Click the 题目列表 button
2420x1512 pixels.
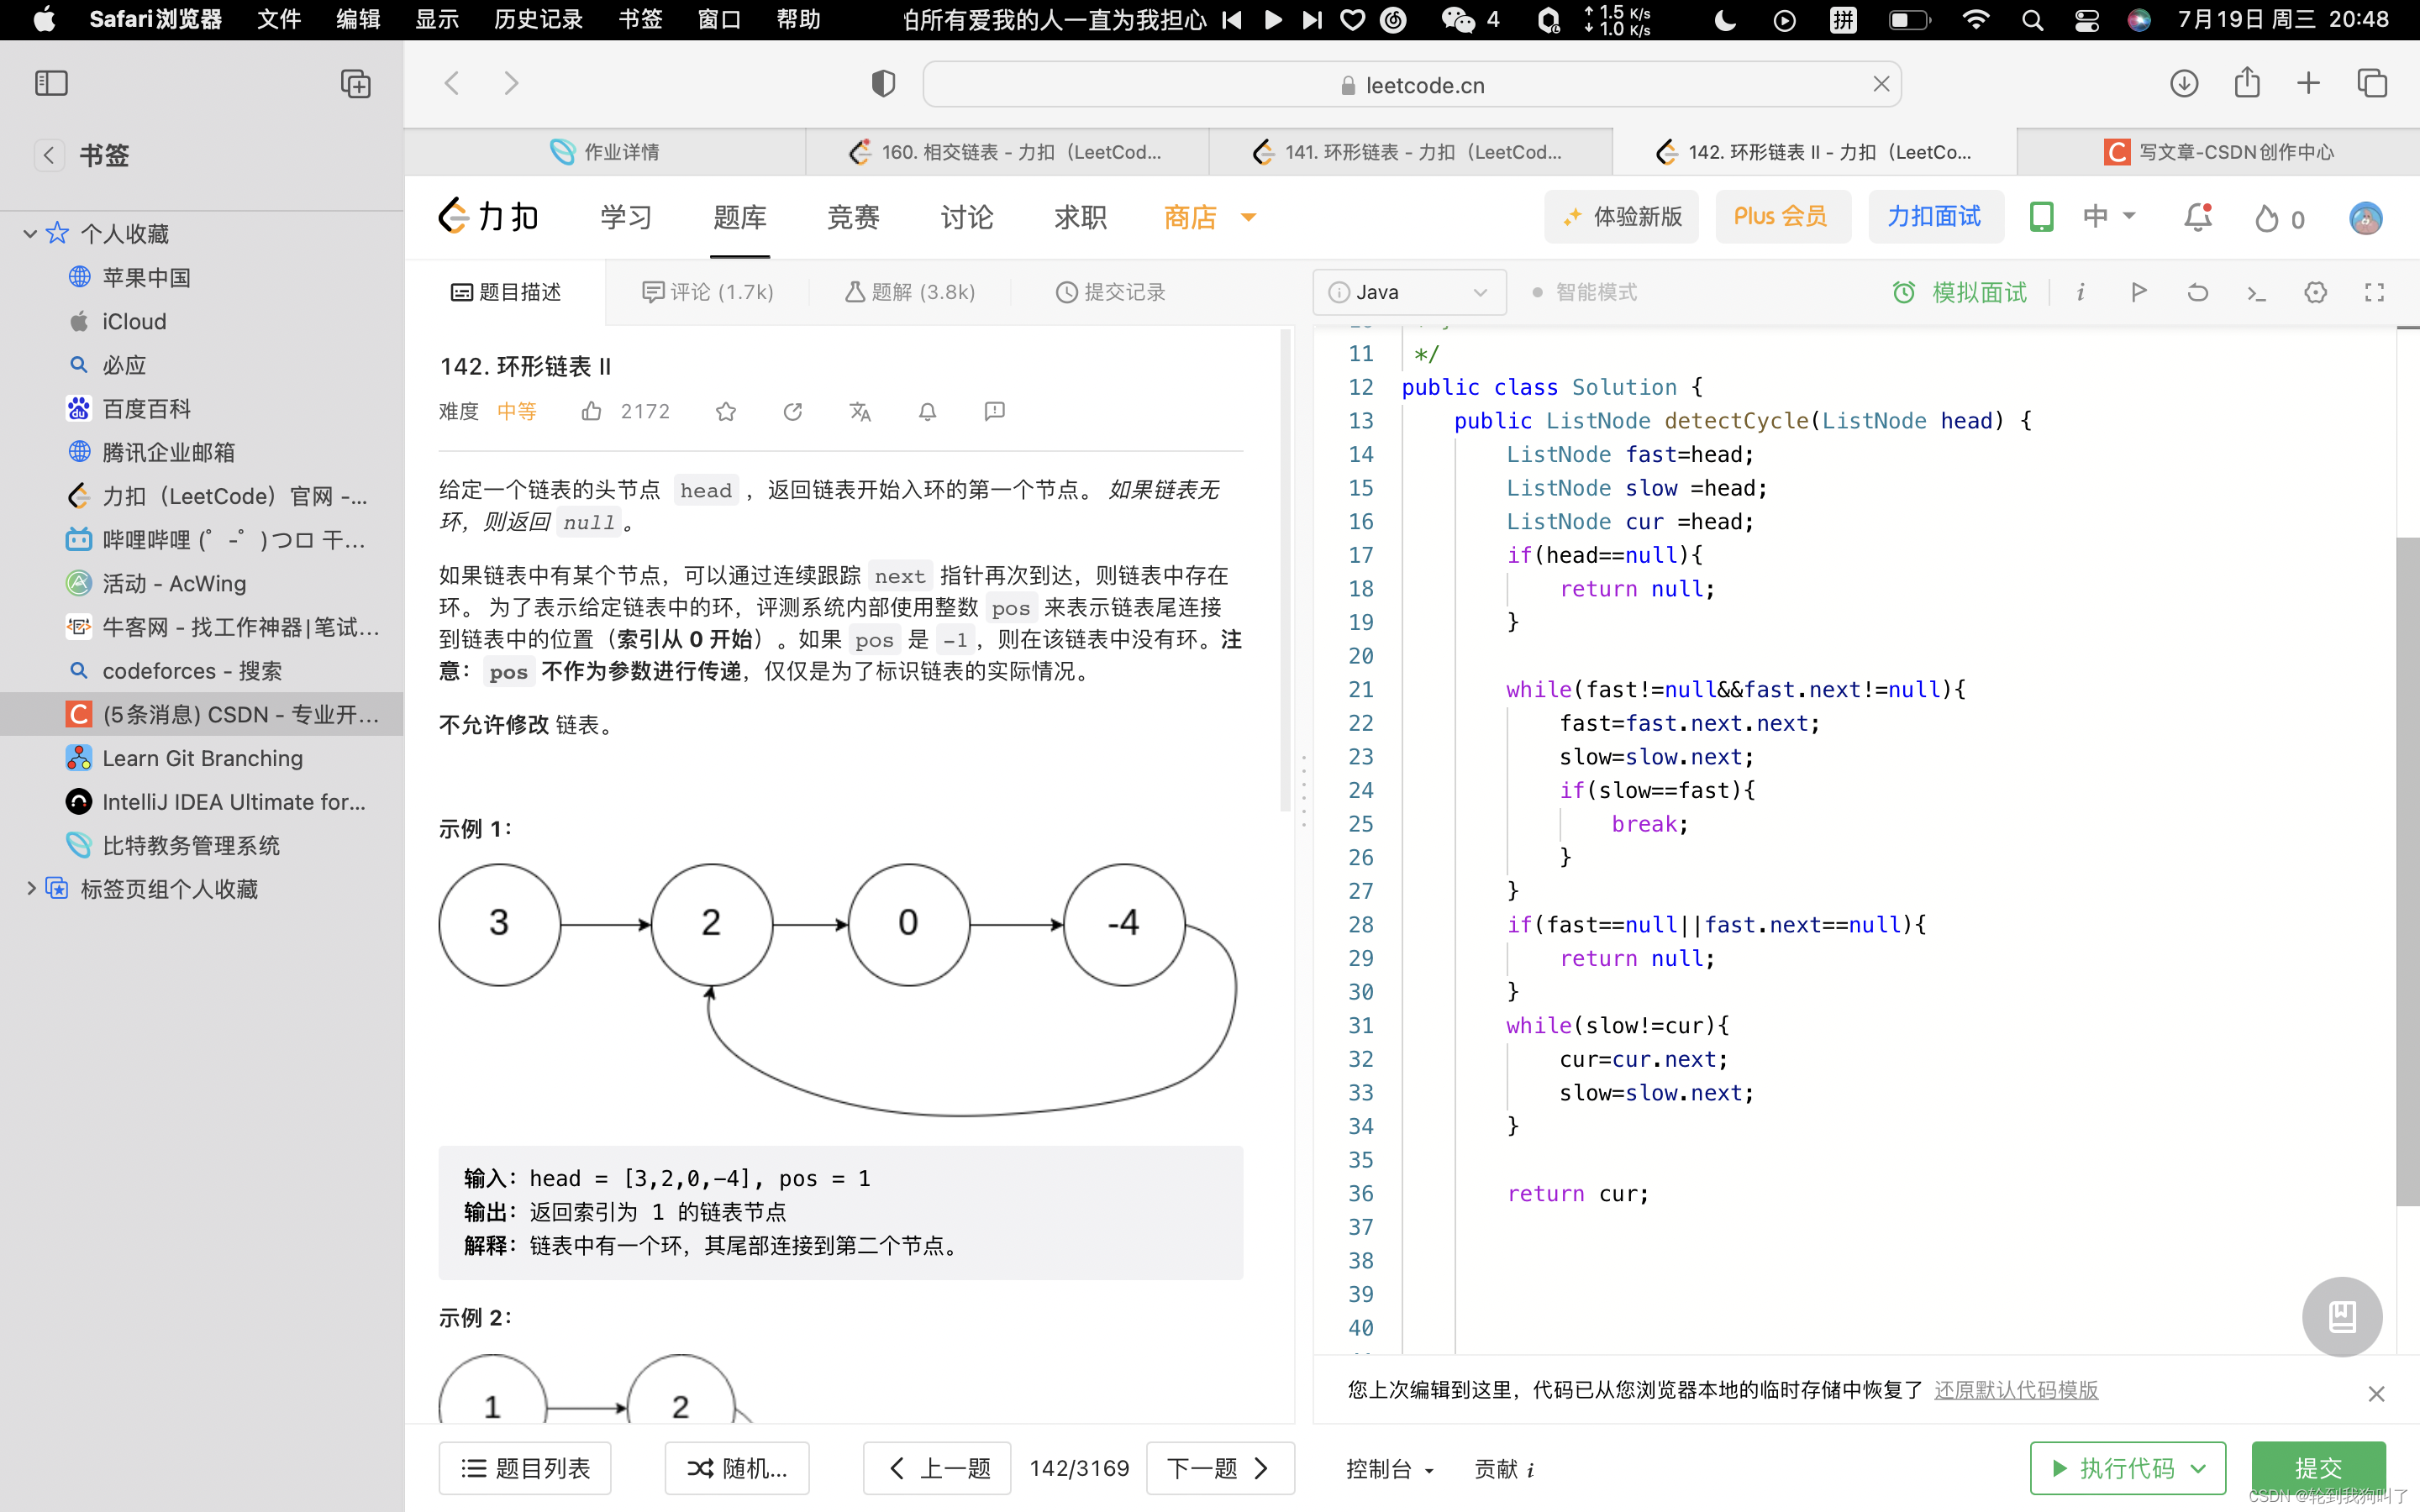525,1468
